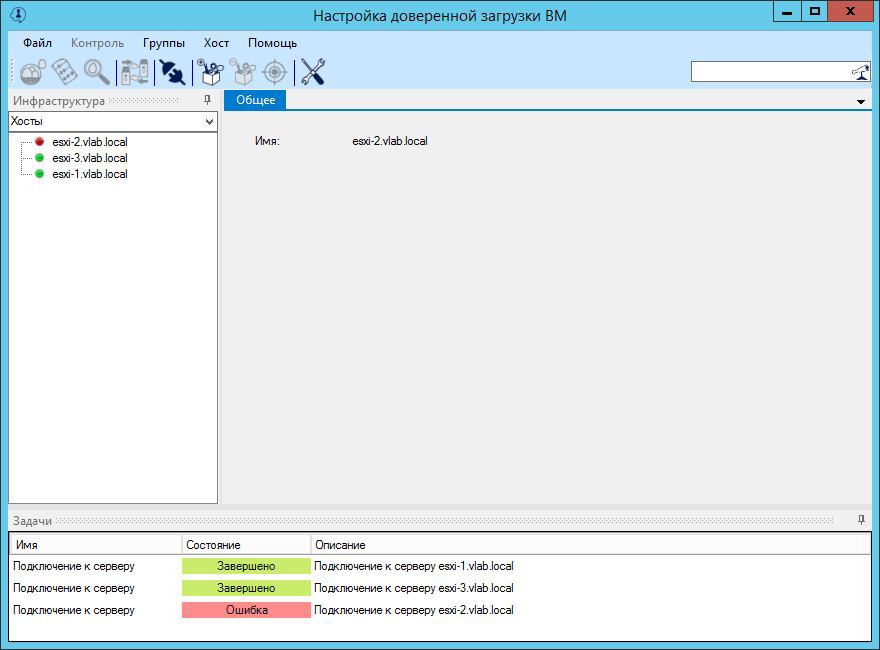
Task: Select host esxi-2.vlab.local in tree
Action: (90, 142)
